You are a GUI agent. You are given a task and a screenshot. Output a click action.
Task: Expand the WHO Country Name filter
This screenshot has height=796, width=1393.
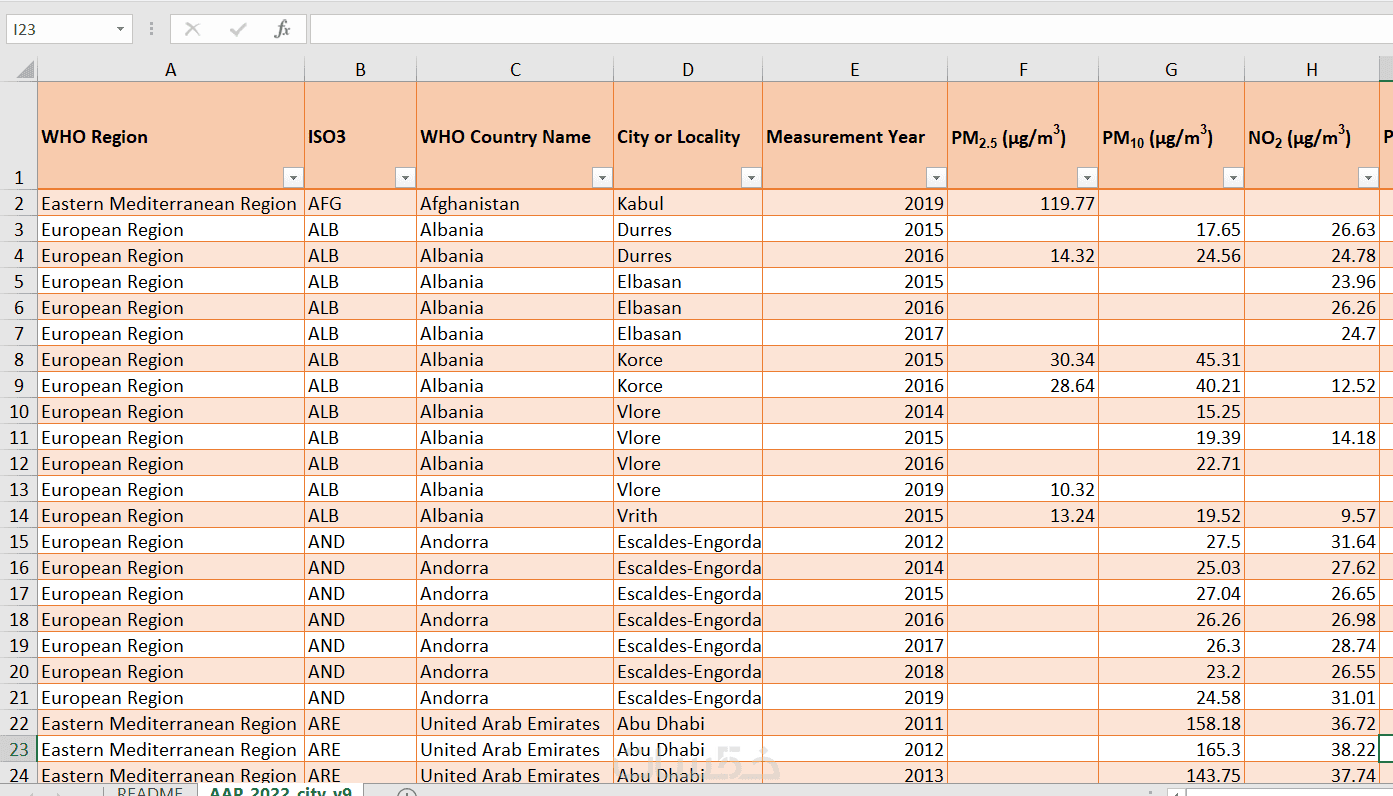tap(602, 178)
